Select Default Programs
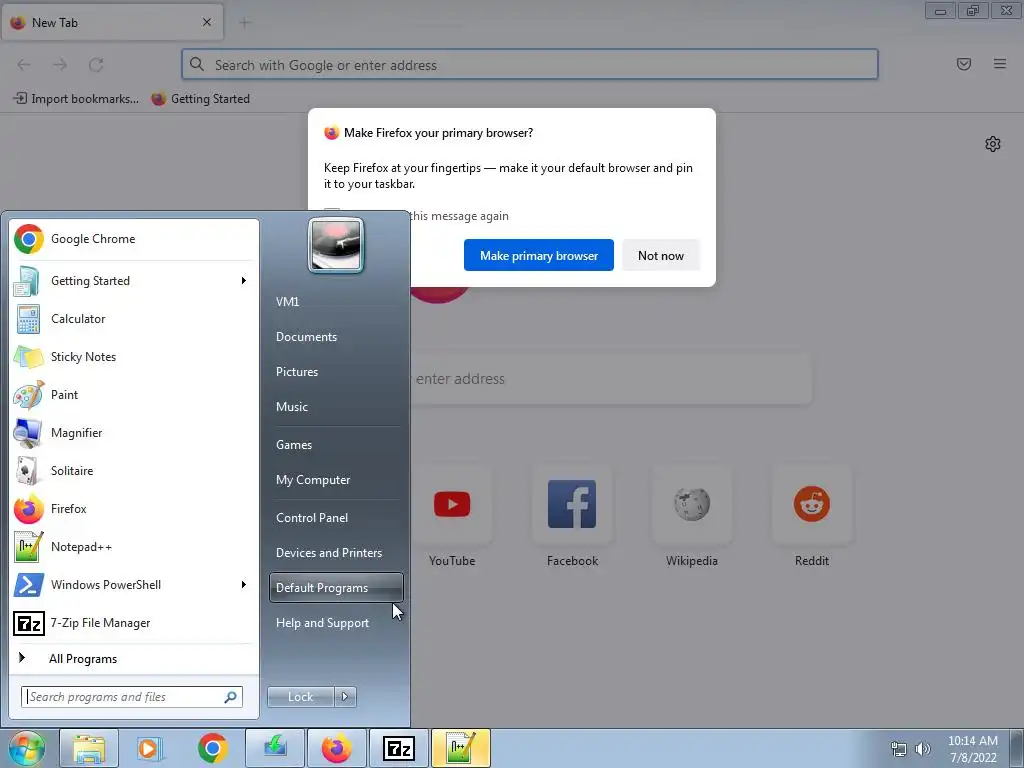Image resolution: width=1024 pixels, height=768 pixels. (x=336, y=588)
